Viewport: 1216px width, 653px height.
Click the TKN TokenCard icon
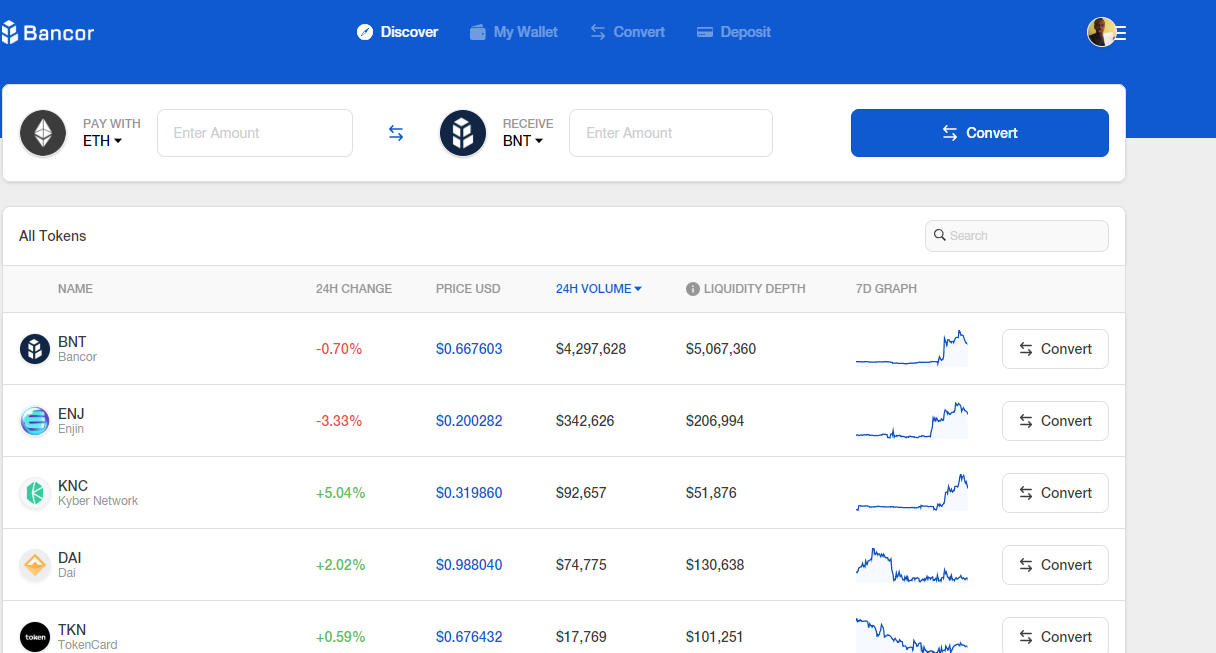pos(35,637)
